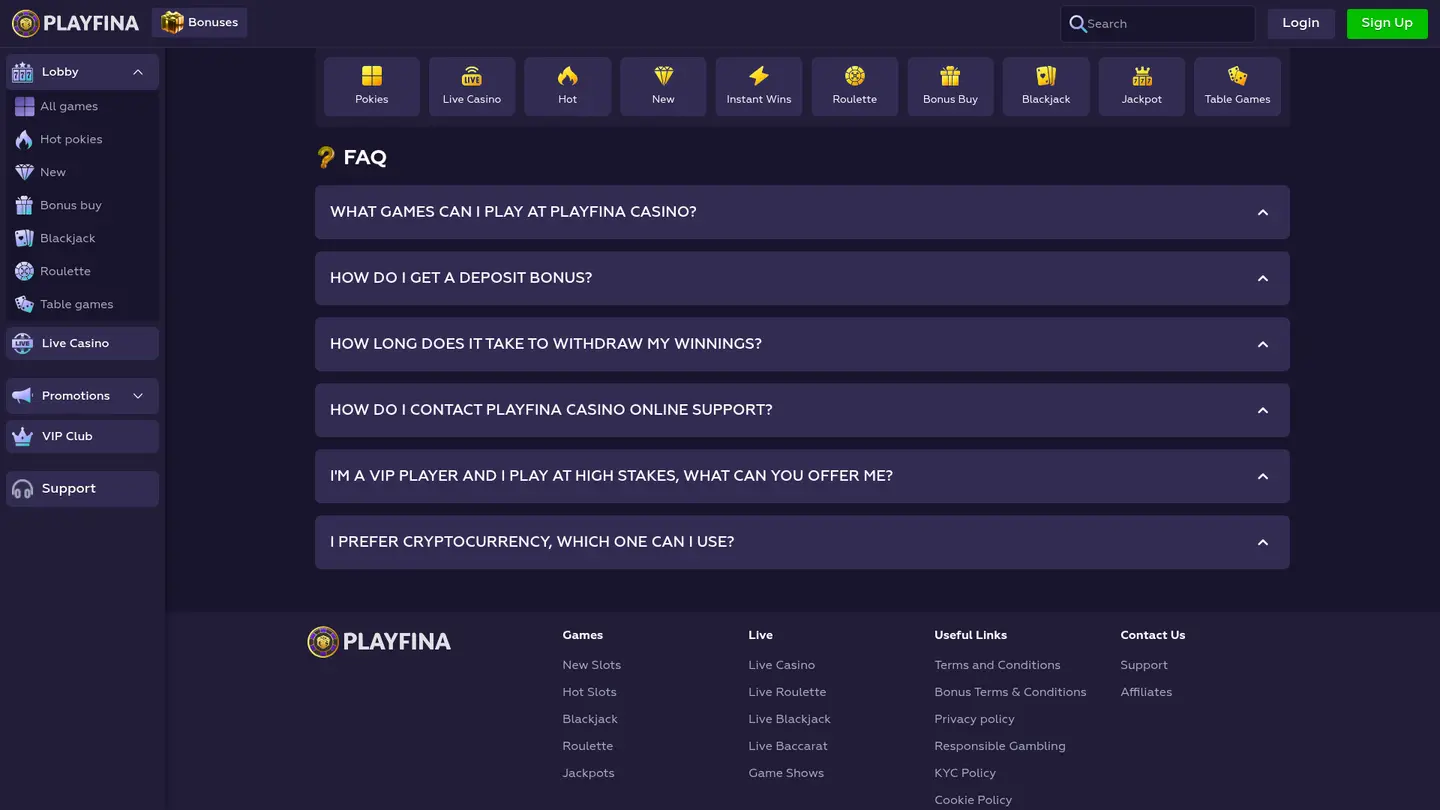
Task: Click the Playfina footer logo
Action: [x=379, y=642]
